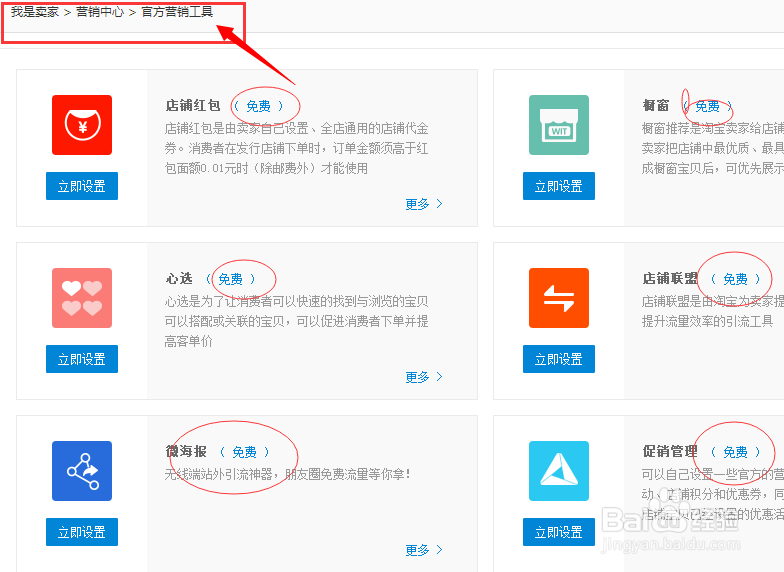
Task: Click 无线端站外引流神器 description text
Action: coord(288,474)
